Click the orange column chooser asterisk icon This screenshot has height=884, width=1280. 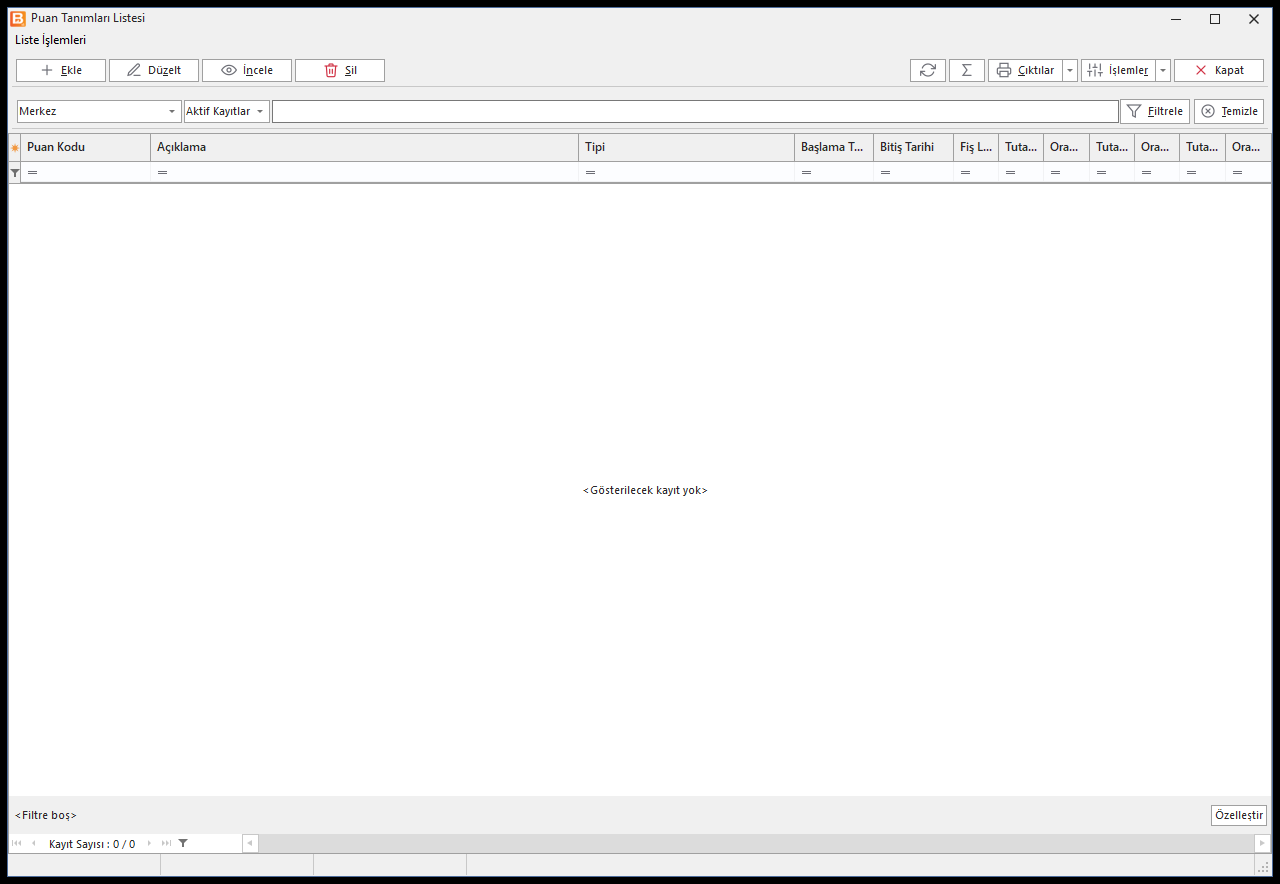(15, 148)
